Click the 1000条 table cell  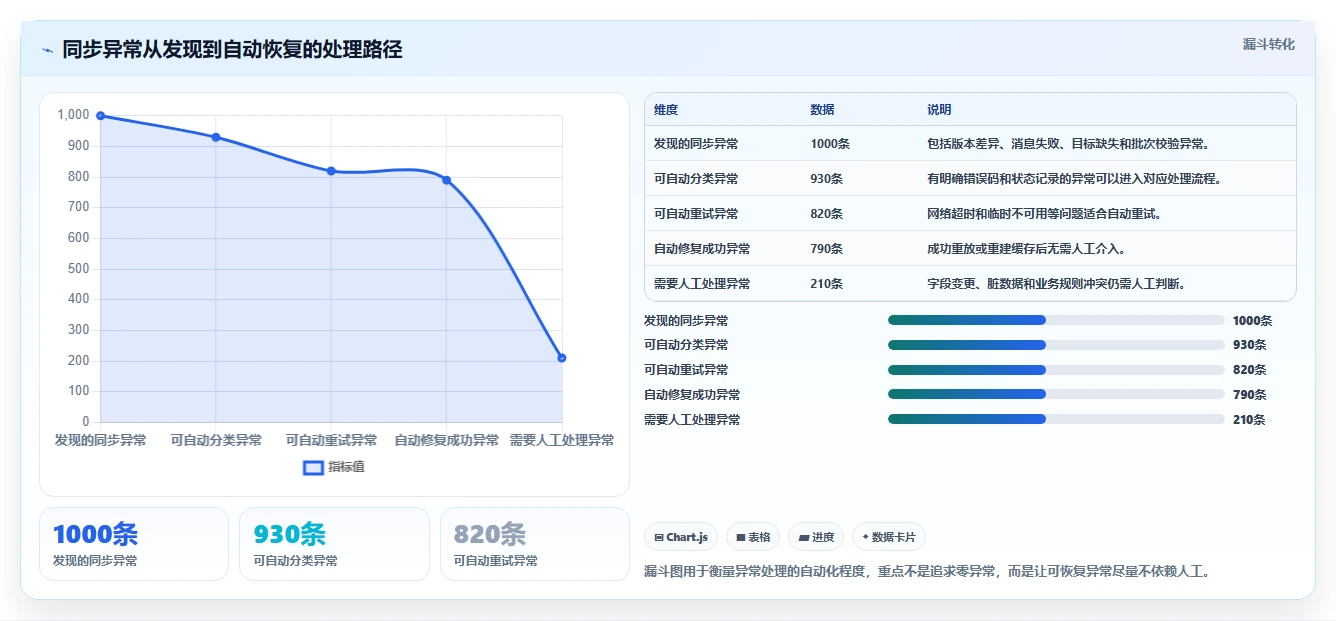coord(830,144)
